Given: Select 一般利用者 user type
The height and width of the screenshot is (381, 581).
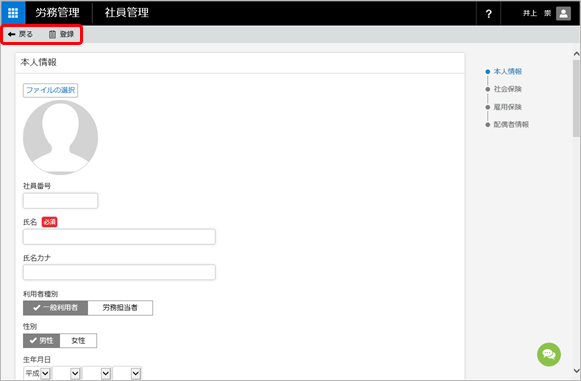Looking at the screenshot, I should [x=56, y=308].
